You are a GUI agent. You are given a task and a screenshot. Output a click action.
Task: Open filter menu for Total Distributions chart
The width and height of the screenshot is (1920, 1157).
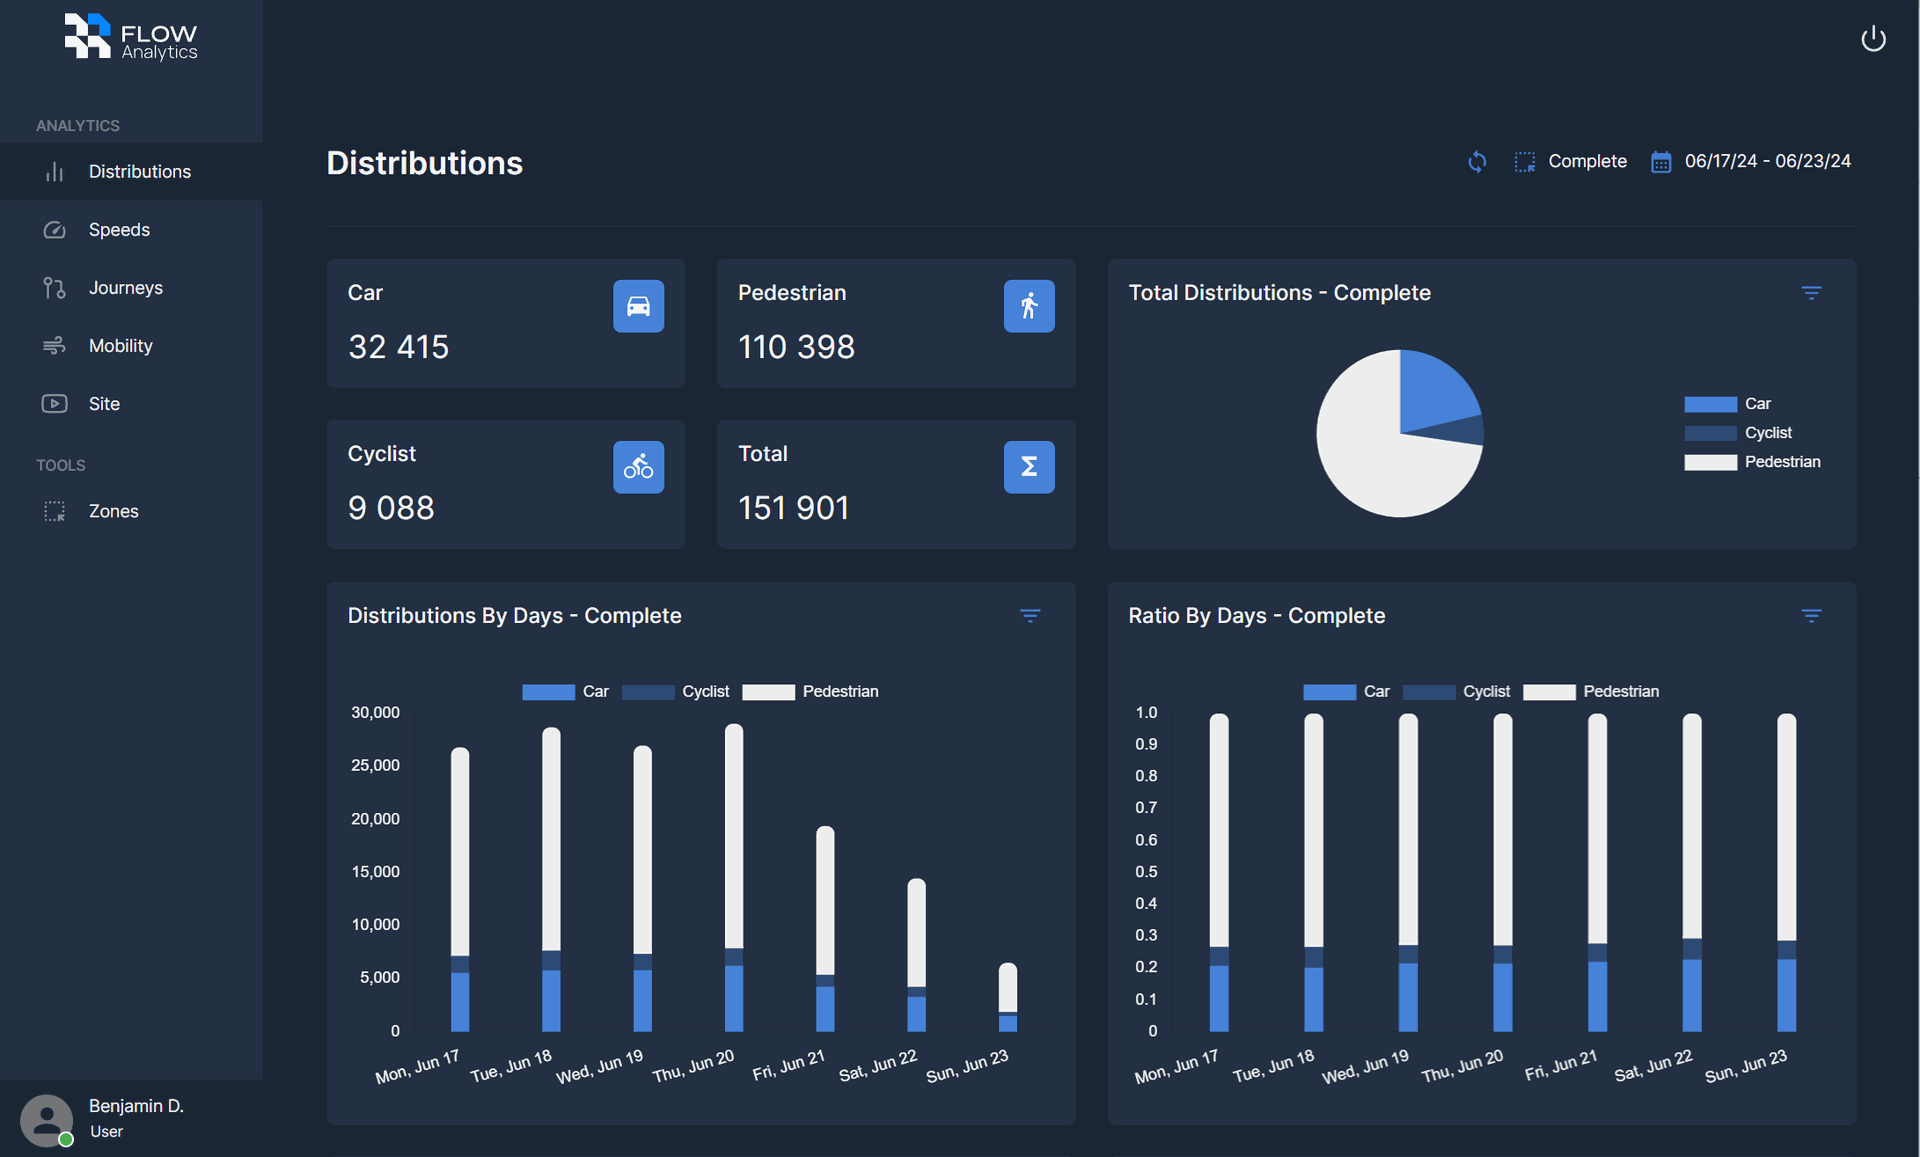1811,293
